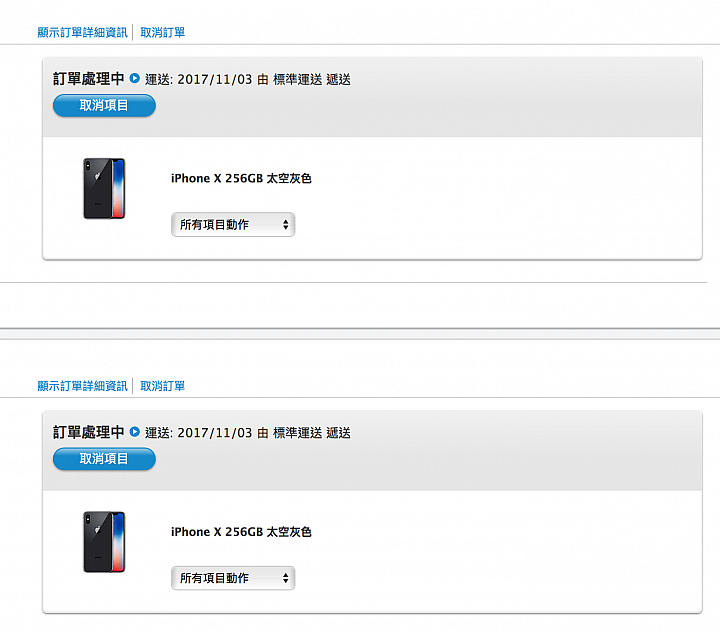The height and width of the screenshot is (632, 720).
Task: Open the first 顯示訂單詳細資訊 link
Action: (82, 32)
